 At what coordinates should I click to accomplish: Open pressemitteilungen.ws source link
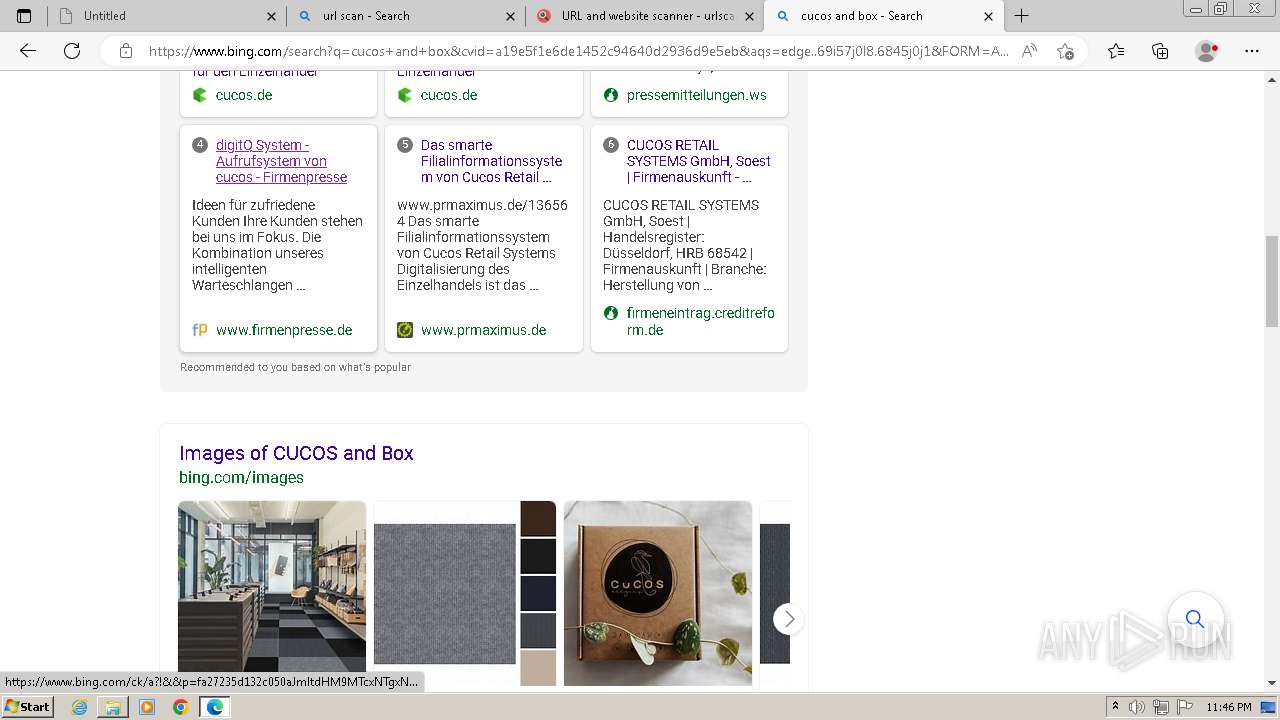[697, 95]
